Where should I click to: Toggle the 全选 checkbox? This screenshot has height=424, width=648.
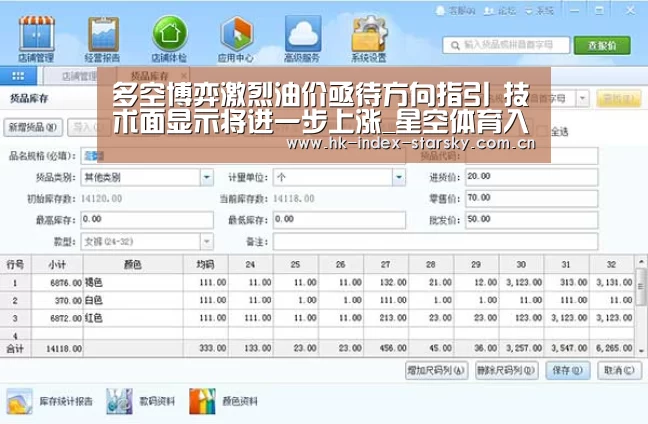click(541, 132)
